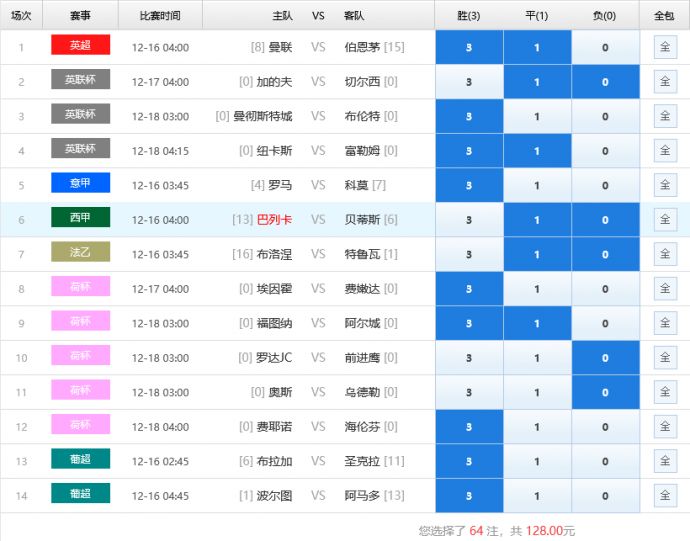The height and width of the screenshot is (541, 690).
Task: Toggle loss (0) for 奥斯 vs 乌德勒
Action: (x=605, y=393)
